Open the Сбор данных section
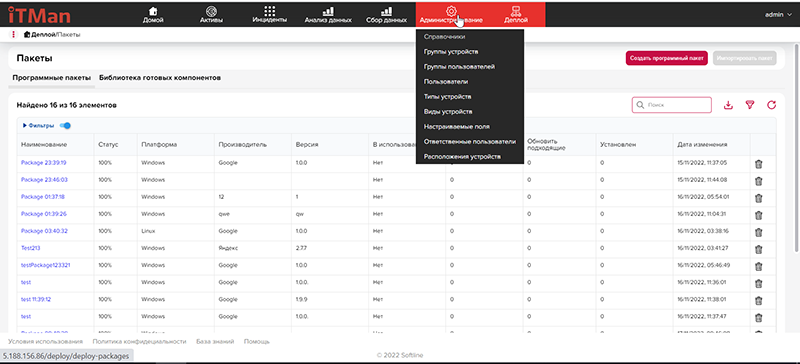The image size is (800, 364). 386,15
